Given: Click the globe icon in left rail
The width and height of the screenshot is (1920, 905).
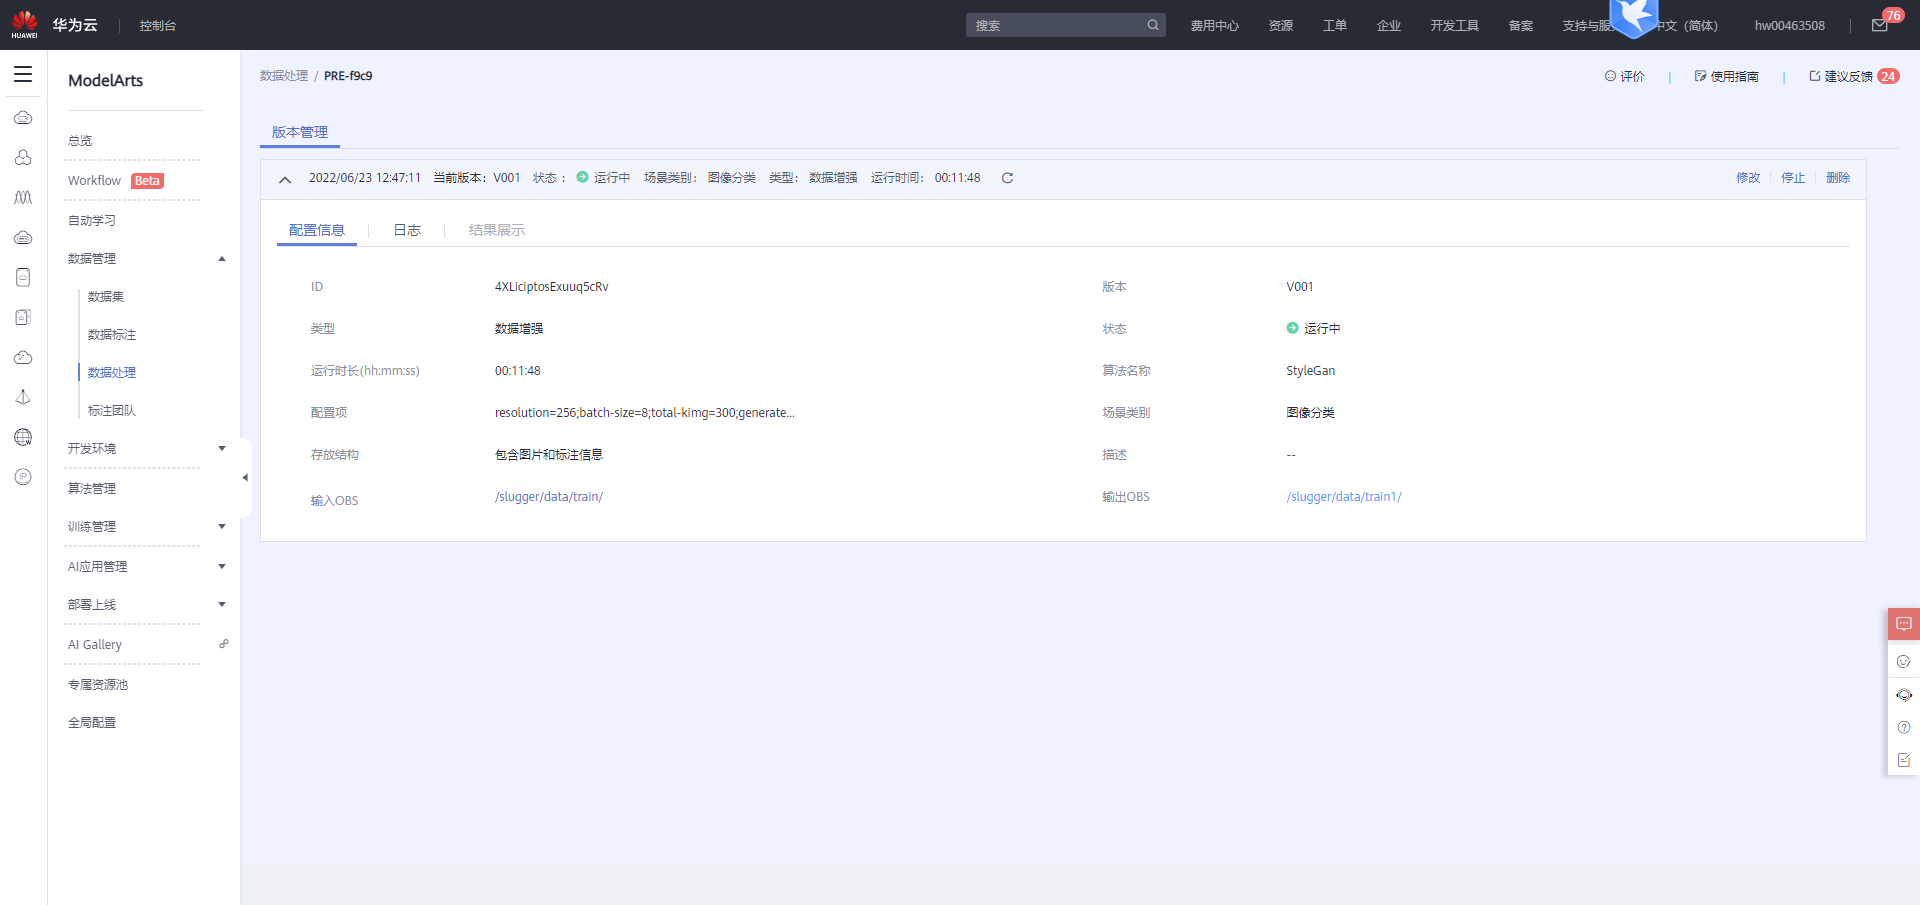Looking at the screenshot, I should pyautogui.click(x=23, y=438).
